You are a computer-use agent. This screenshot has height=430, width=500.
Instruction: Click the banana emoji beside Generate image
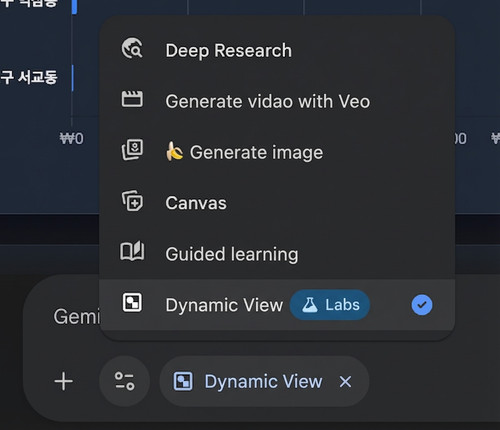coord(174,152)
